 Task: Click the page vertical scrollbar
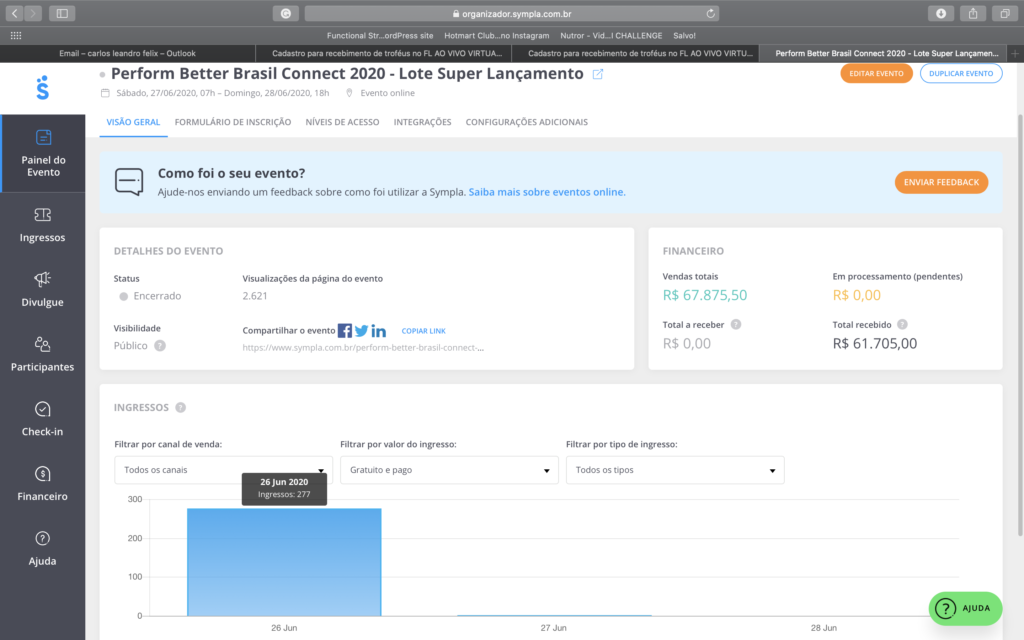coord(1020,325)
